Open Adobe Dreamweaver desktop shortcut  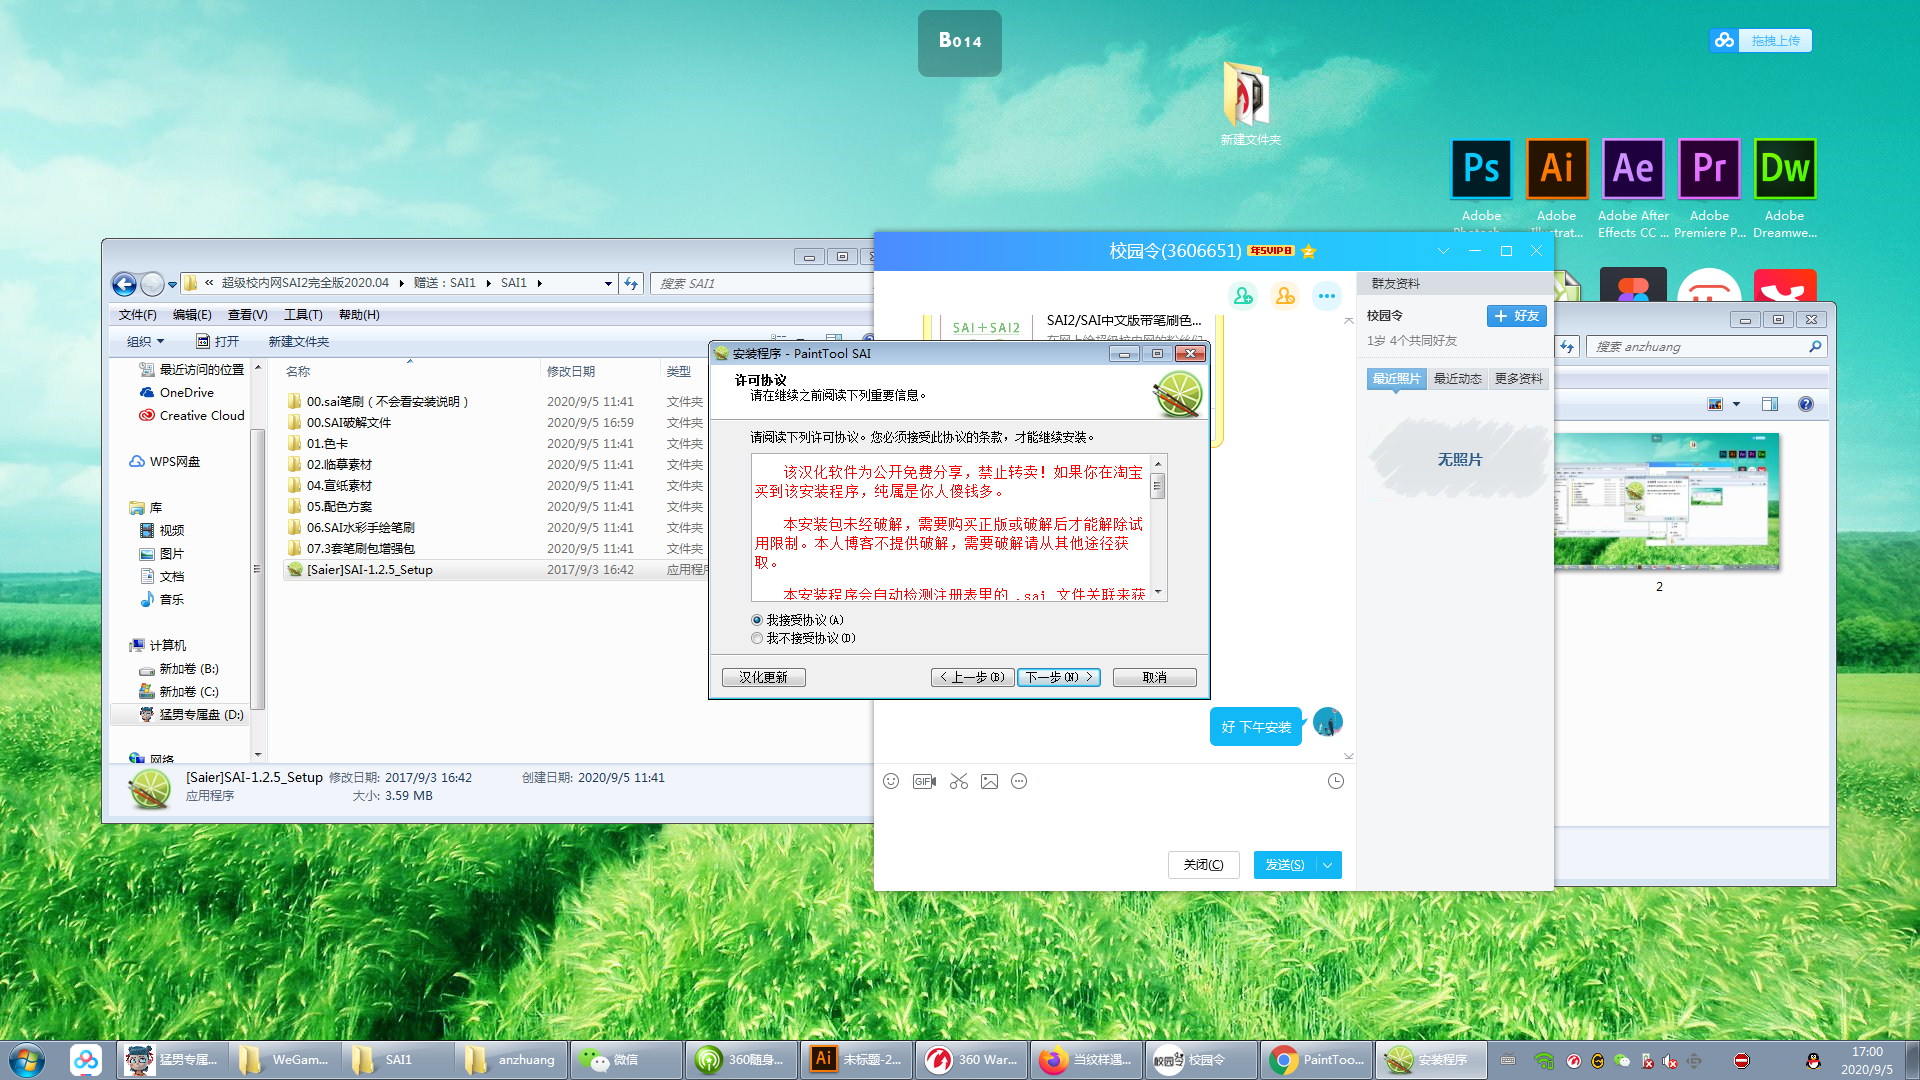click(x=1785, y=169)
